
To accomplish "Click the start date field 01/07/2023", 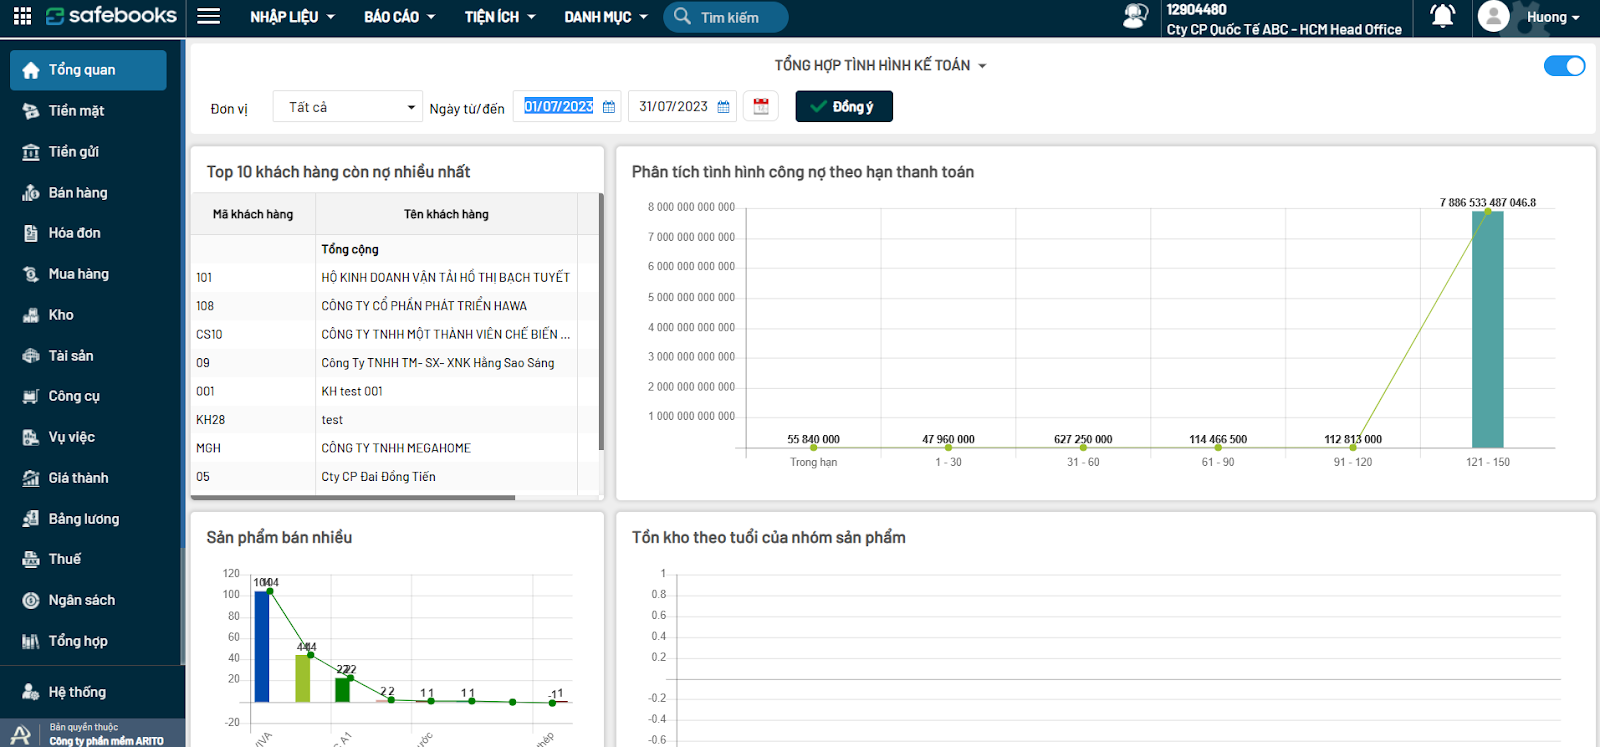I will click(x=558, y=107).
